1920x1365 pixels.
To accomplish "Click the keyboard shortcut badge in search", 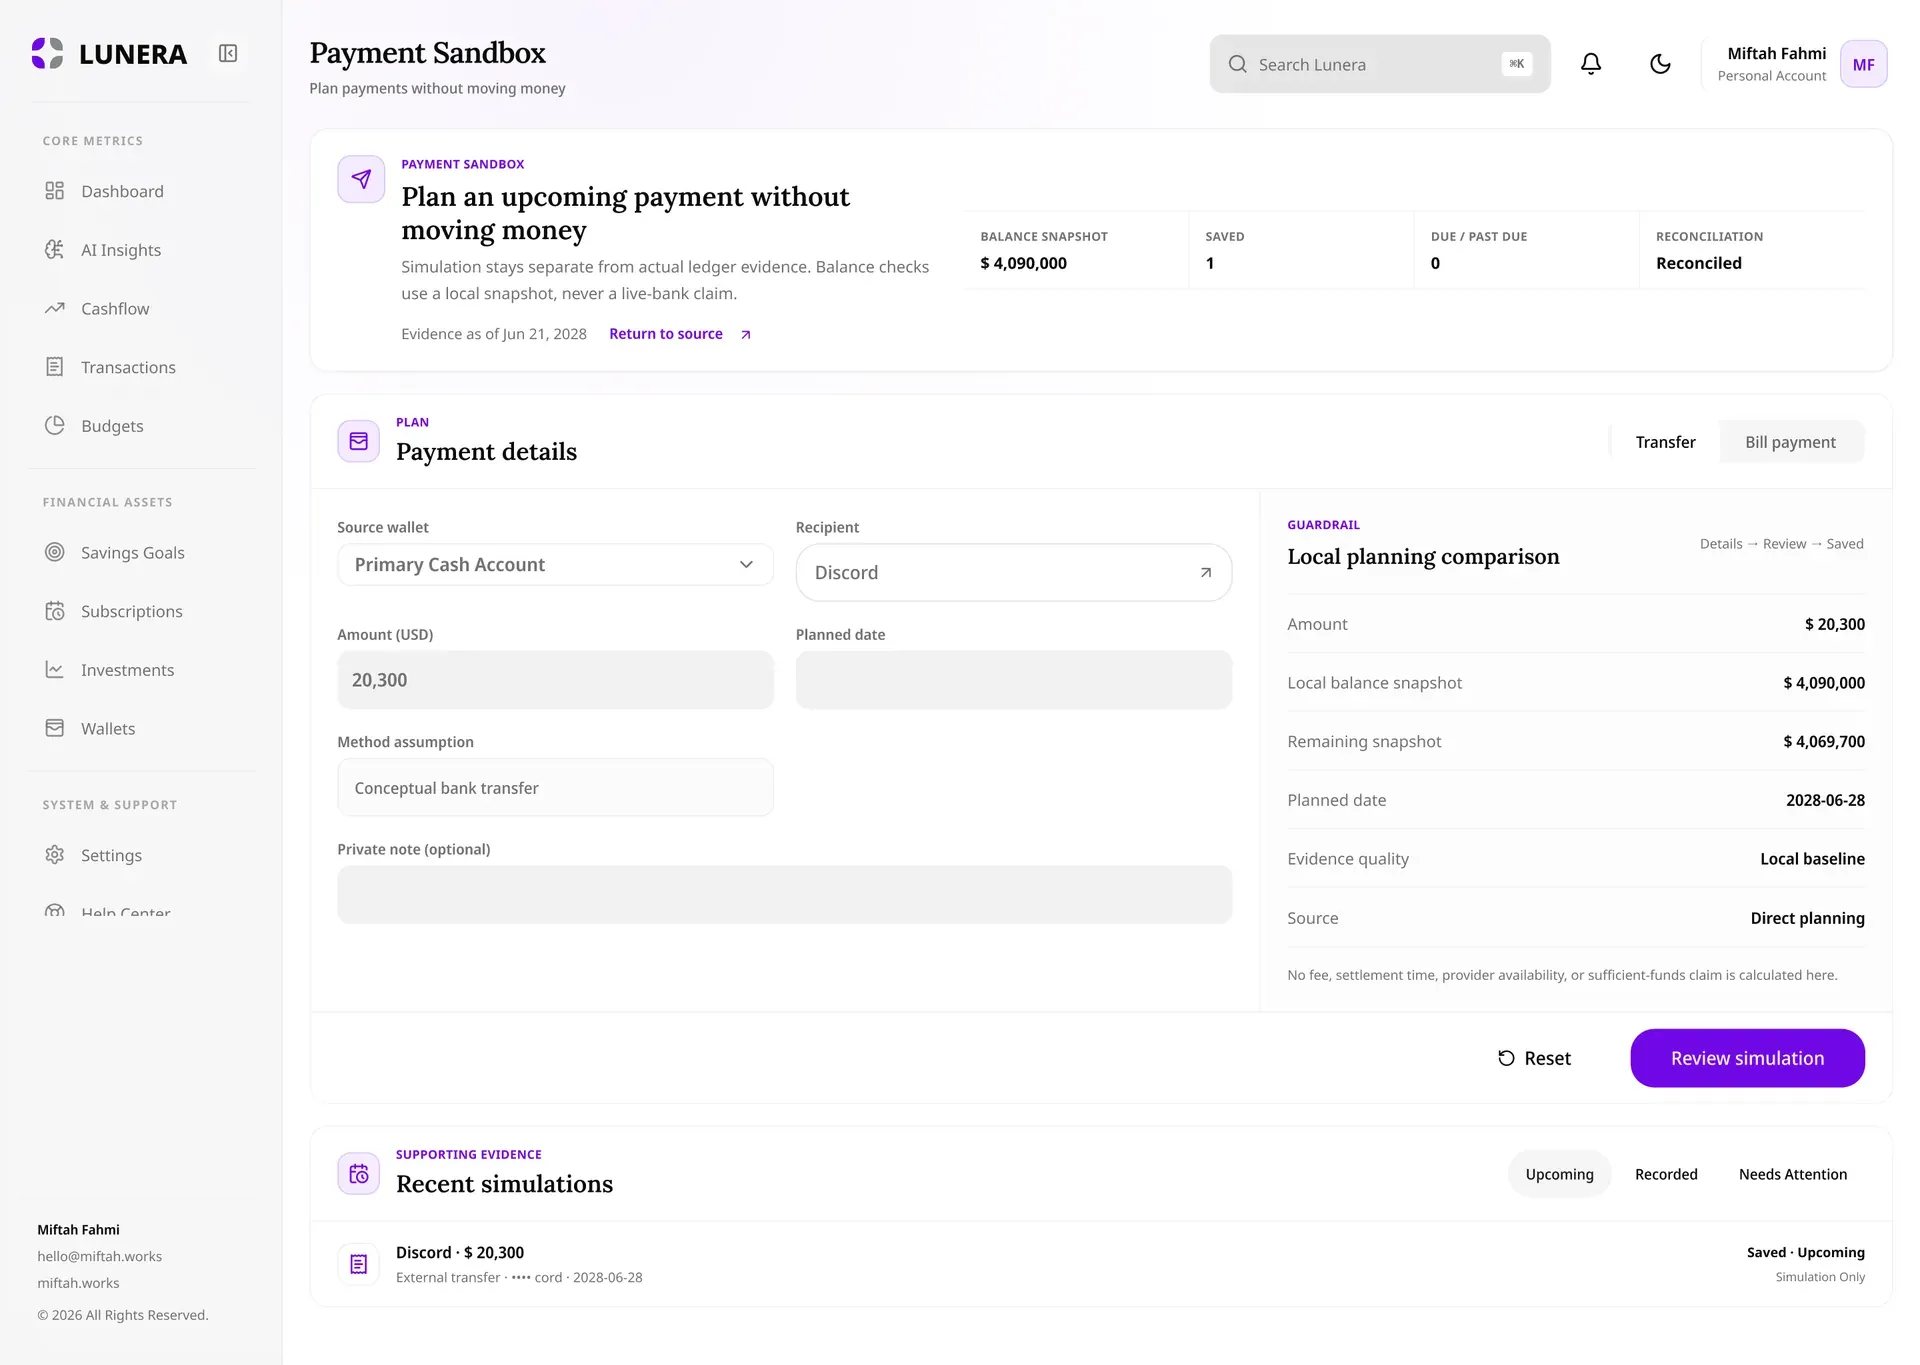I will (1517, 64).
